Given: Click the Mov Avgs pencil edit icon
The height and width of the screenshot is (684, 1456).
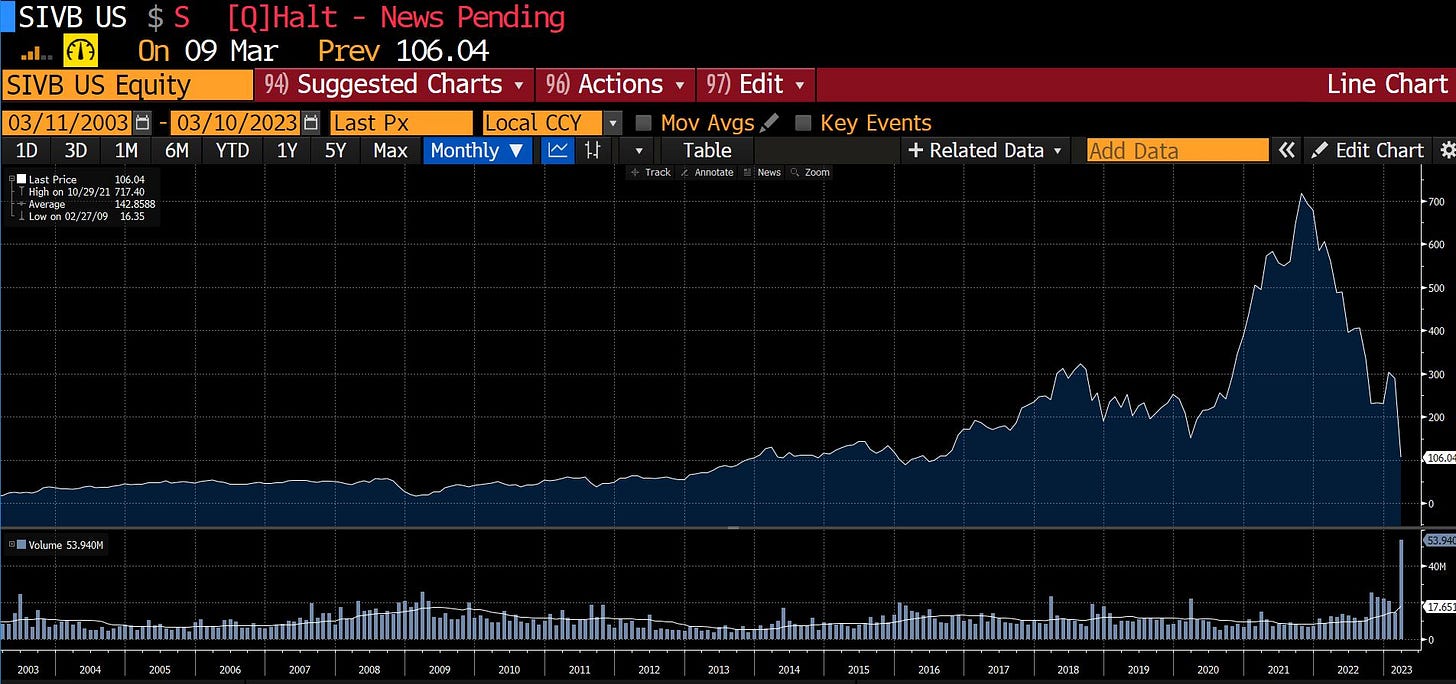Looking at the screenshot, I should tap(769, 123).
